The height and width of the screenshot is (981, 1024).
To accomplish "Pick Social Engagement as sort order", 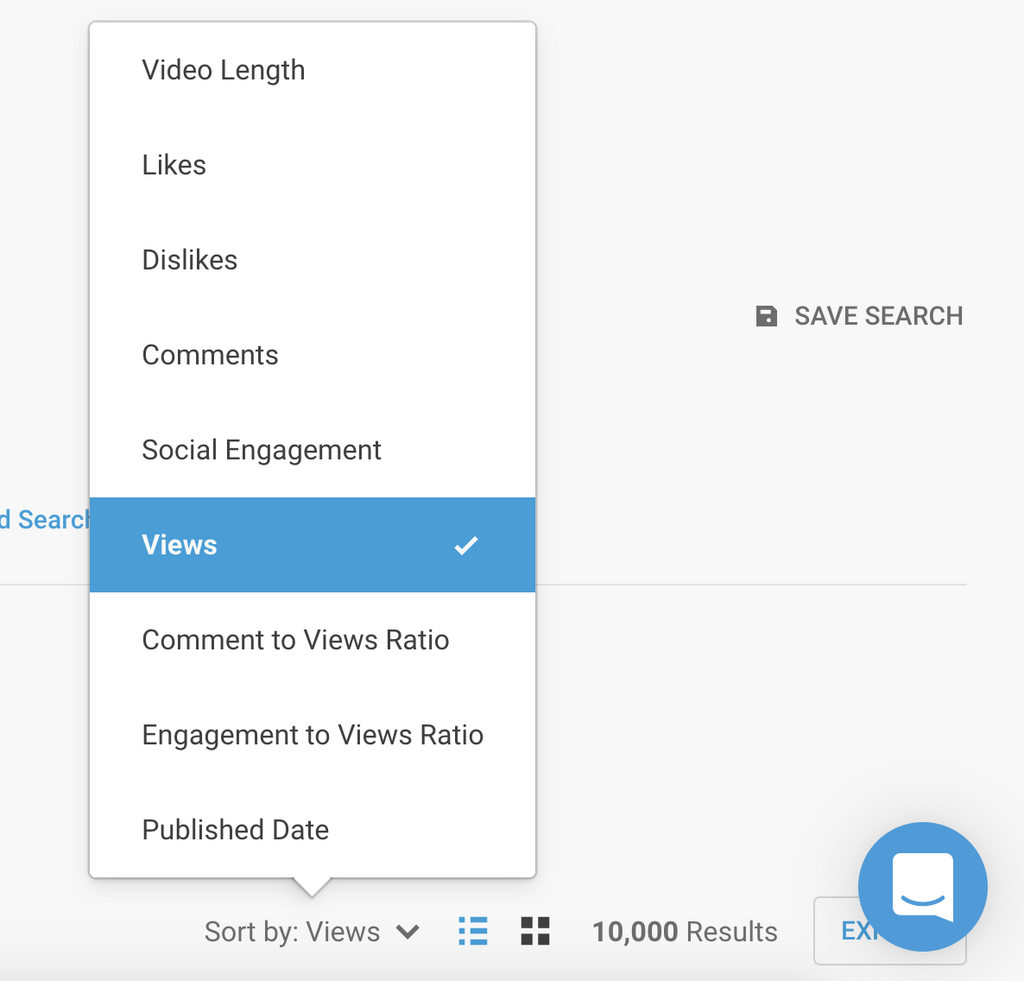I will 261,450.
